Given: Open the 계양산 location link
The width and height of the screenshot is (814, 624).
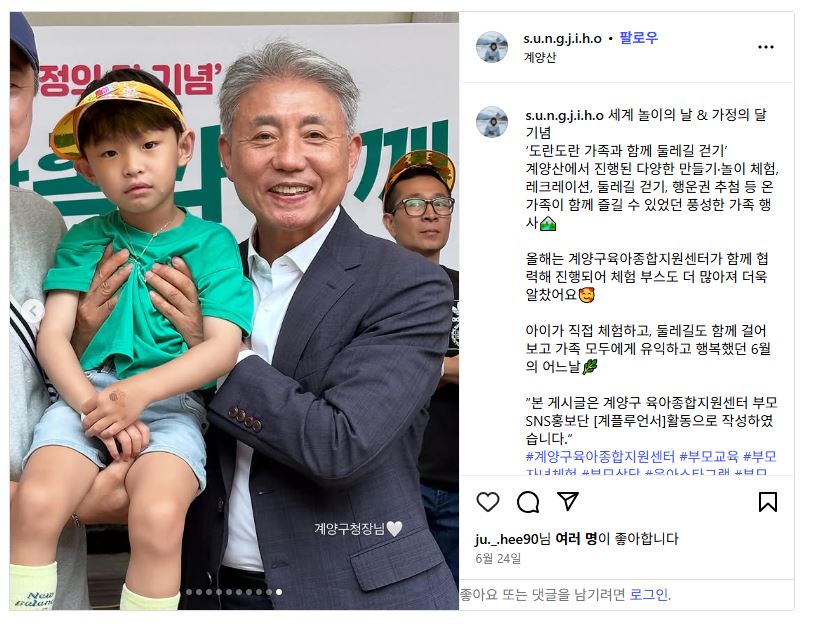Looking at the screenshot, I should tap(540, 57).
